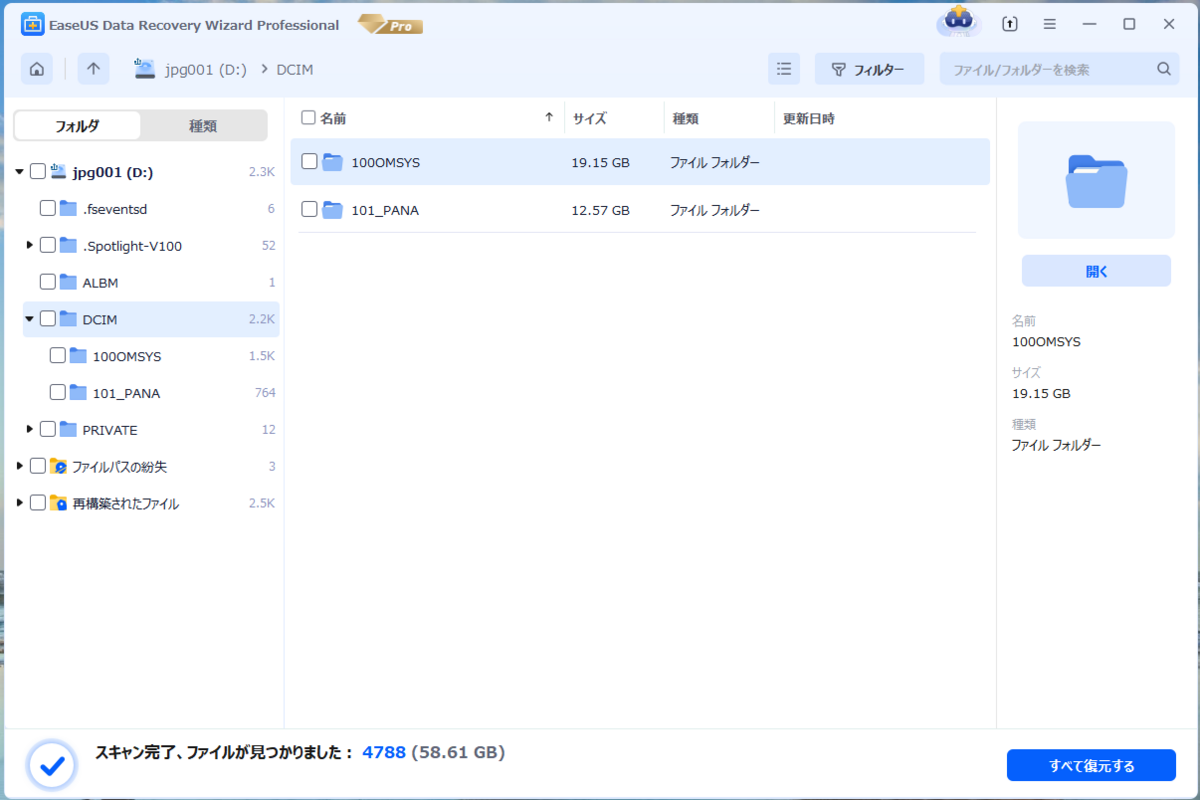Click the Pro edition badge
The width and height of the screenshot is (1200, 800).
pos(390,25)
